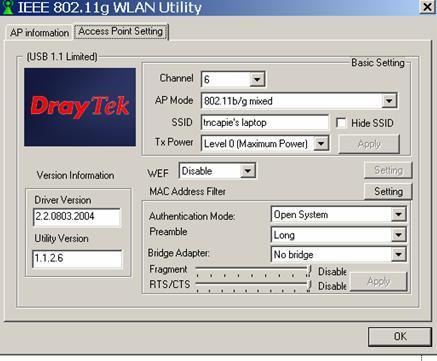
Task: Close the WLAN Utility window
Action: 427,7
